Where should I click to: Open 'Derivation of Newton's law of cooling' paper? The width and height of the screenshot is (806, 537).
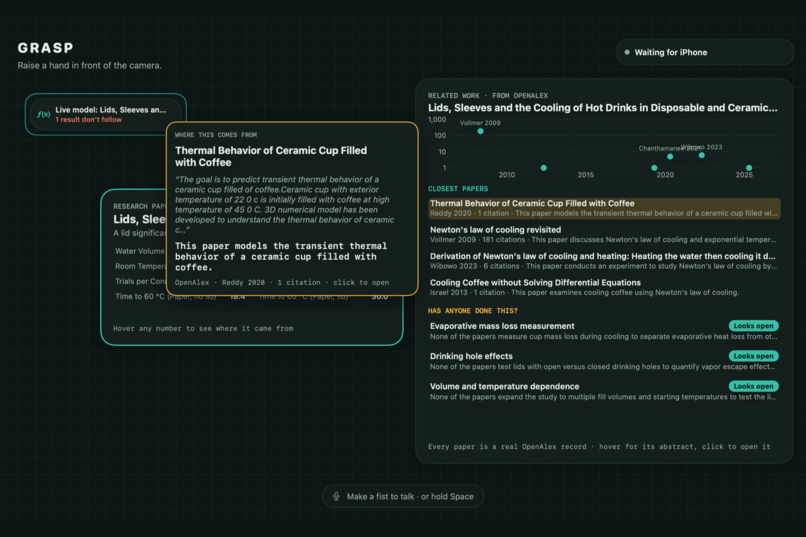[x=604, y=261]
